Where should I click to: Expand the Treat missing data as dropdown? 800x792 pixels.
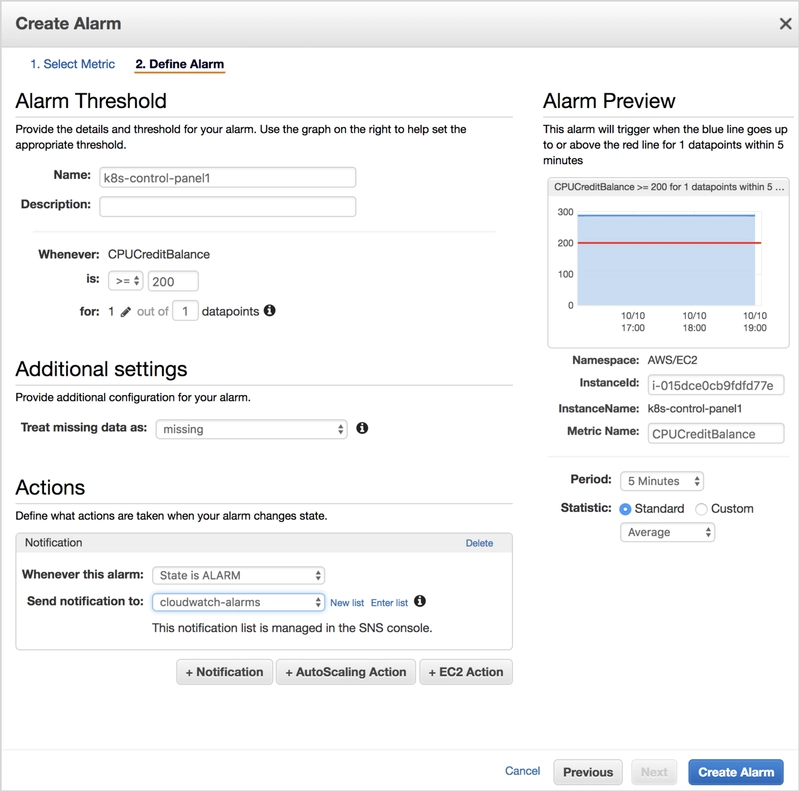251,429
